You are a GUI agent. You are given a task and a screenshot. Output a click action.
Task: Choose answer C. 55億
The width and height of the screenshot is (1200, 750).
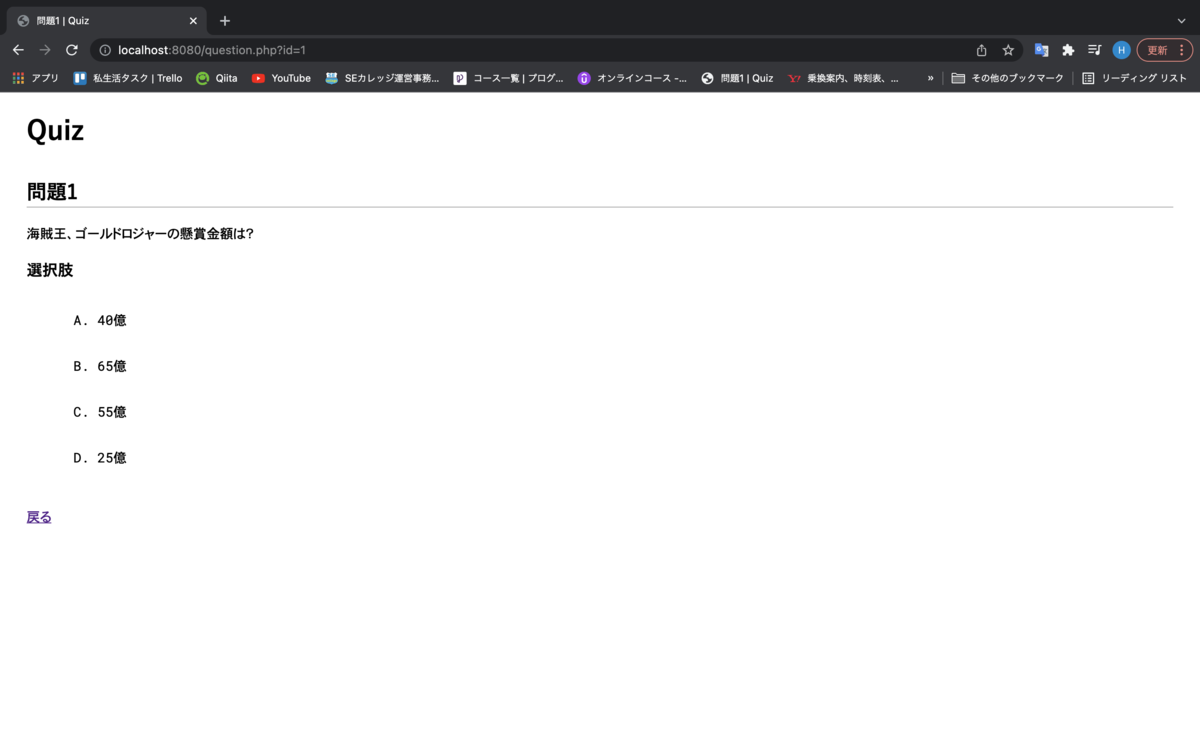[100, 413]
